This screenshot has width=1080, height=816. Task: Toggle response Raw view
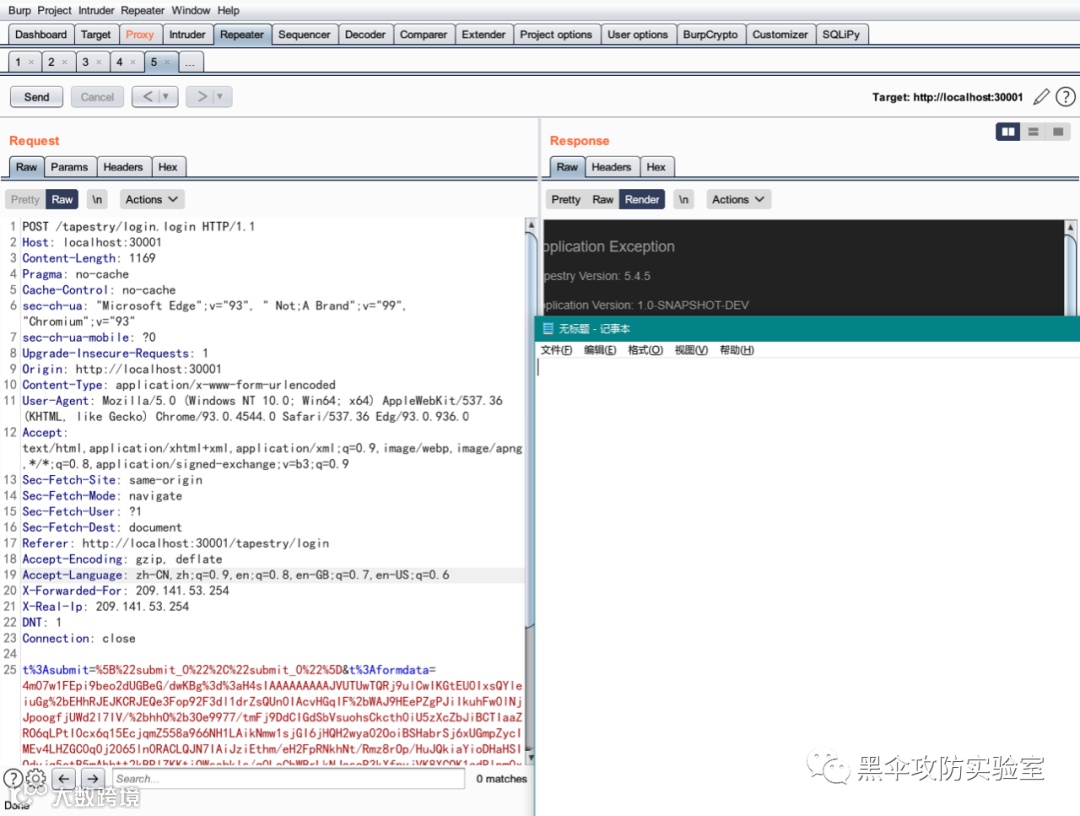click(x=603, y=200)
